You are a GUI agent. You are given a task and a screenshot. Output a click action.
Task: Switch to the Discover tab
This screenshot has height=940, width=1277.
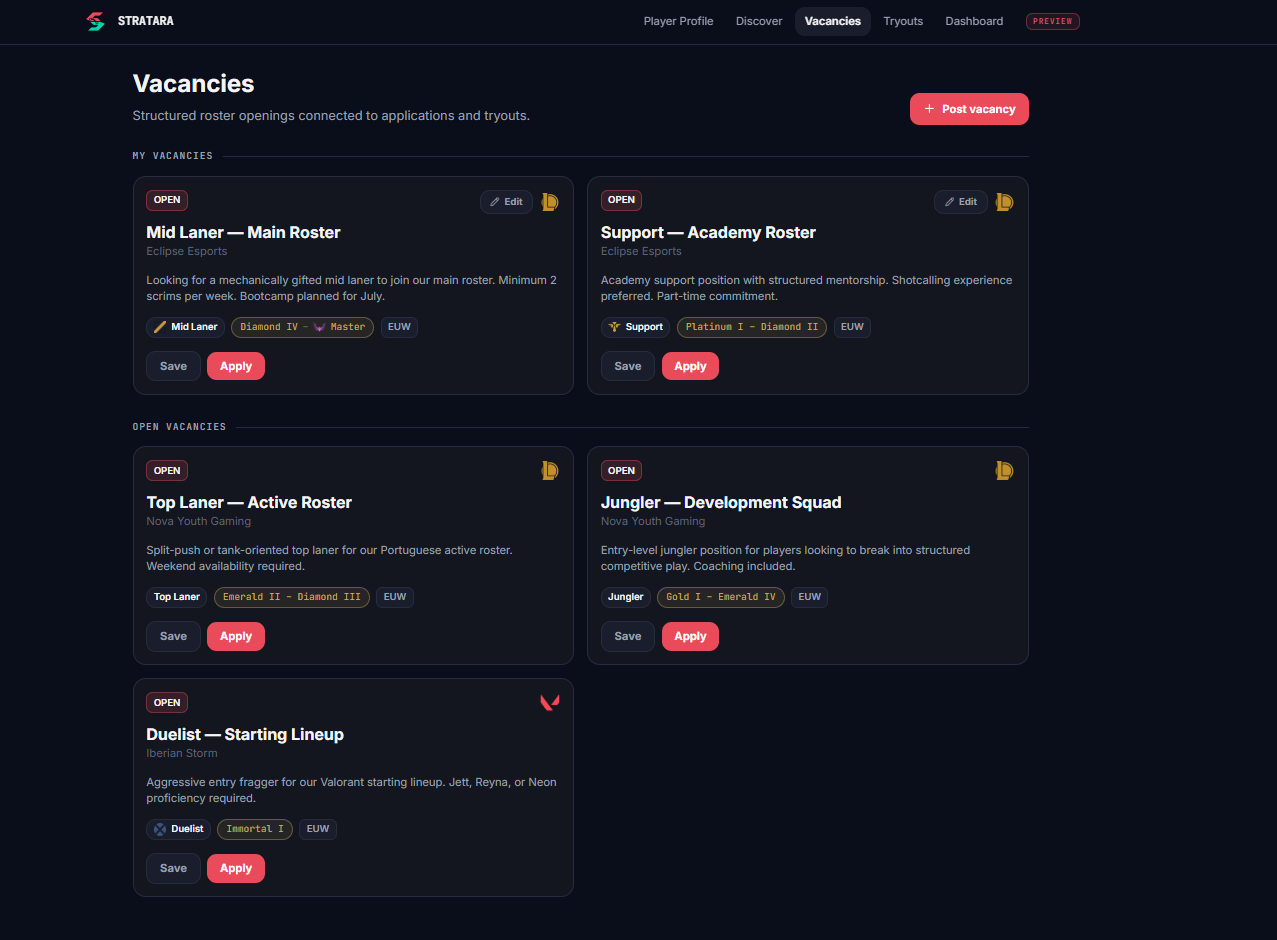[x=759, y=21]
